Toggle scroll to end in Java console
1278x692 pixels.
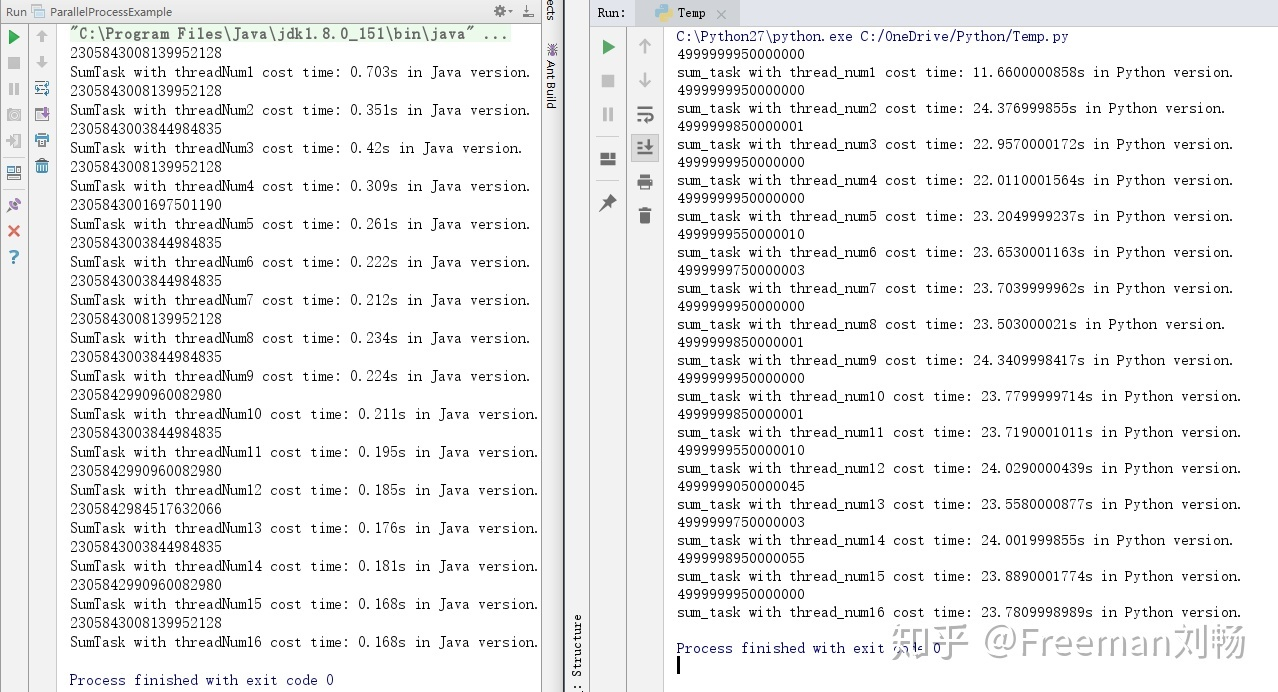[42, 114]
